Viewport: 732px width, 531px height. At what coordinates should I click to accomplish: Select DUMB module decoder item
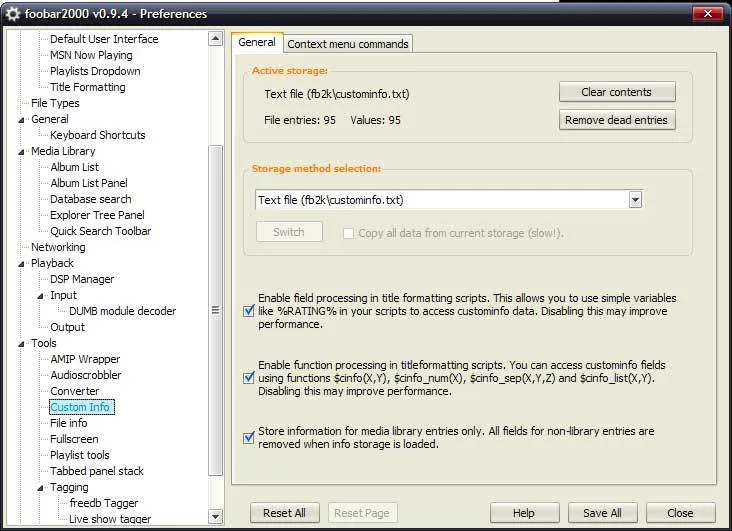[x=122, y=311]
